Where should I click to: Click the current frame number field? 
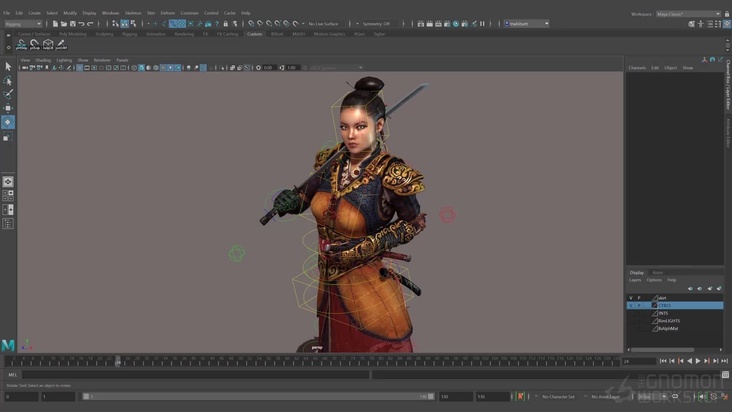click(x=639, y=361)
